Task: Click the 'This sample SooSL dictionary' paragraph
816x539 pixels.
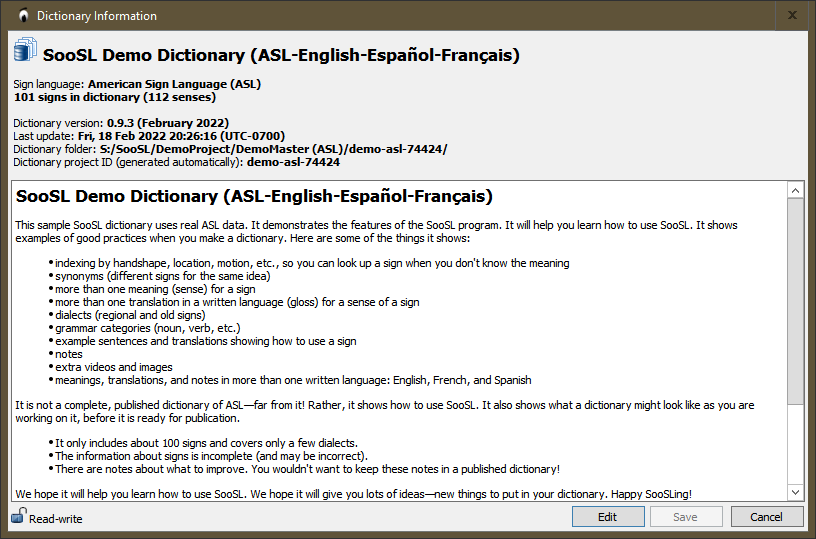Action: (376, 232)
